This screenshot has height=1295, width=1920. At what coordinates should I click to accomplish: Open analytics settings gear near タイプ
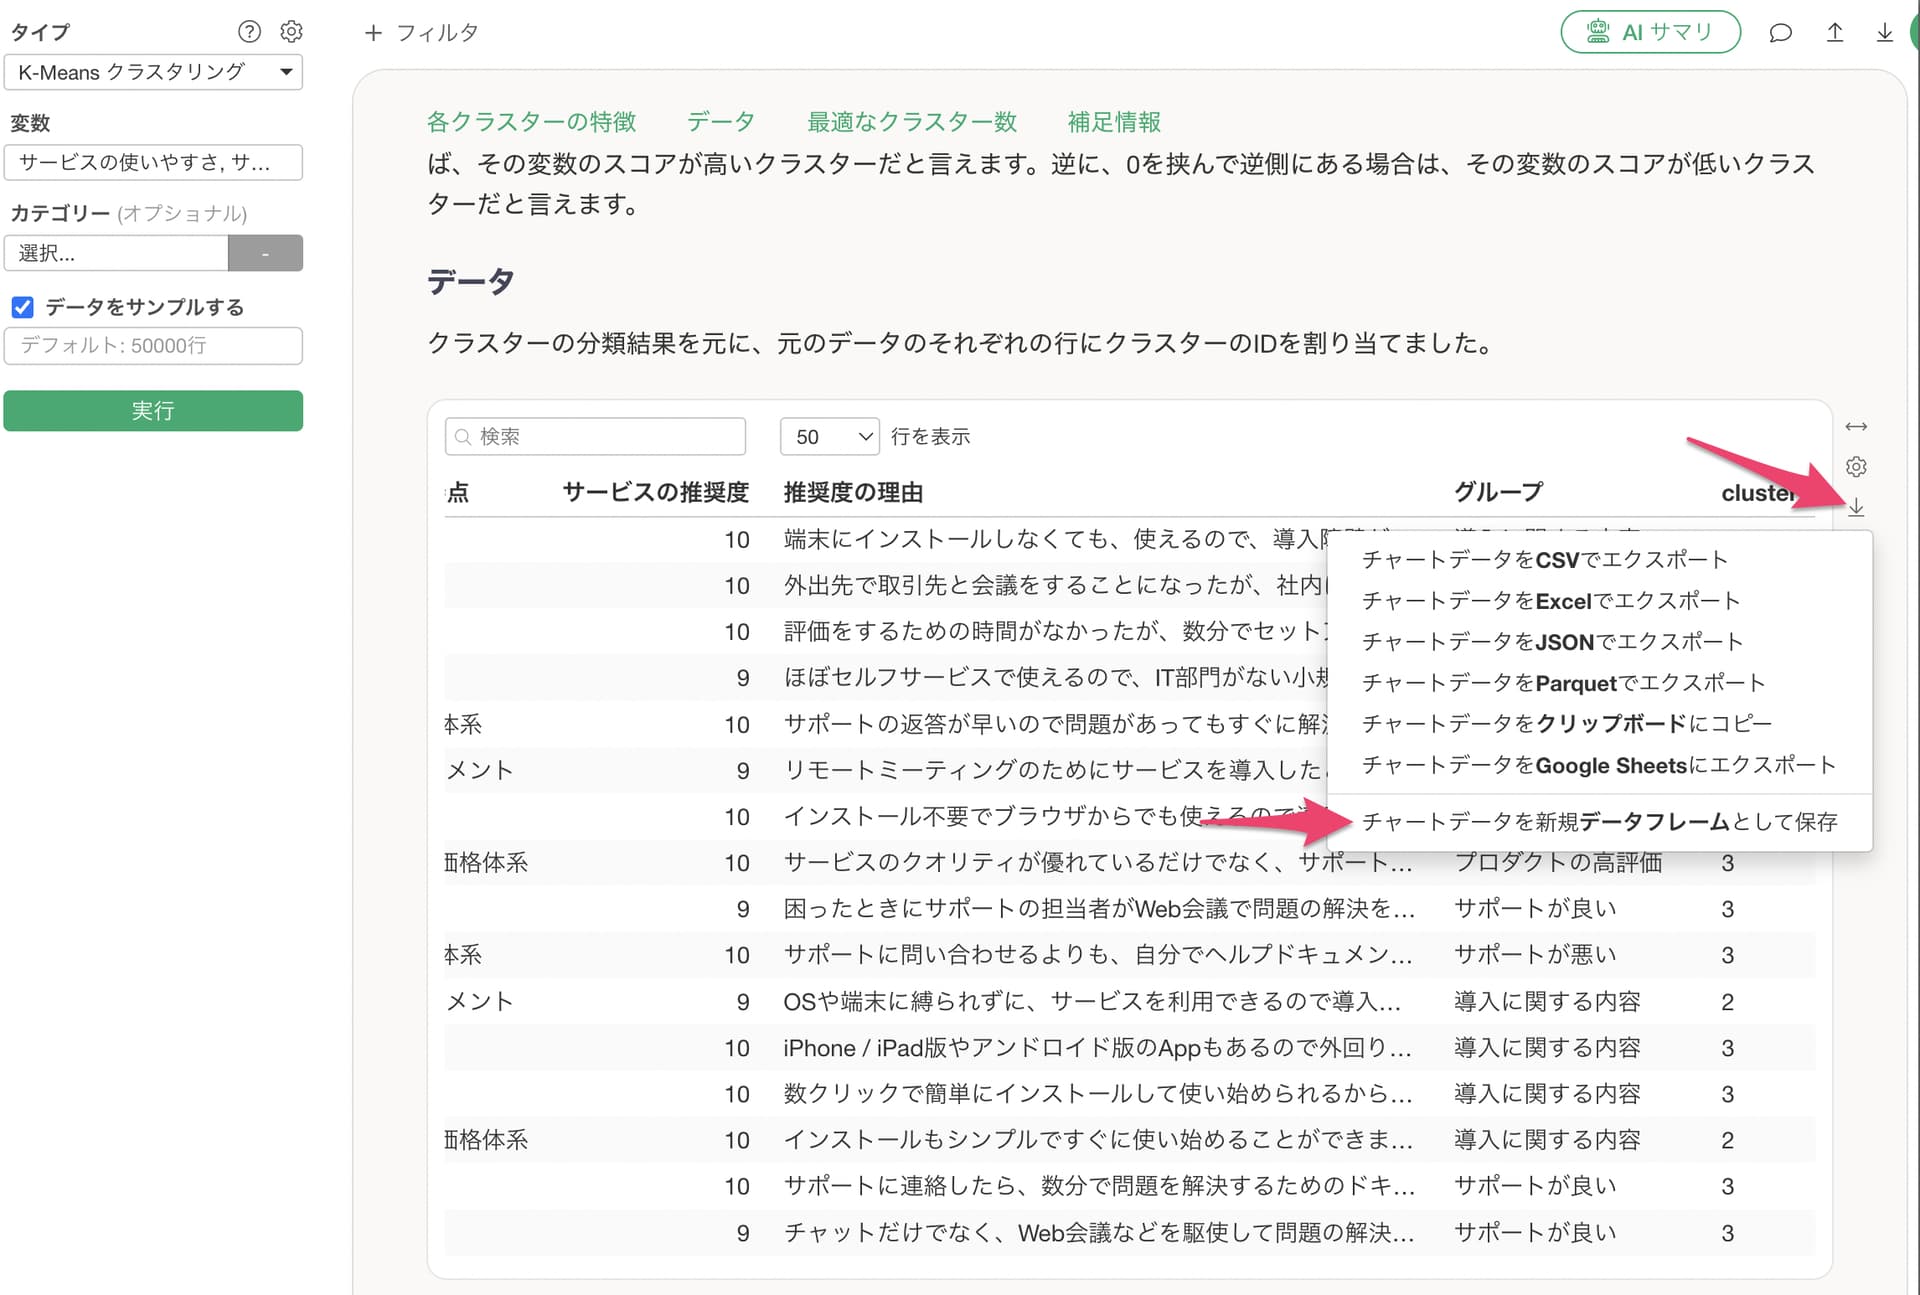pos(291,32)
